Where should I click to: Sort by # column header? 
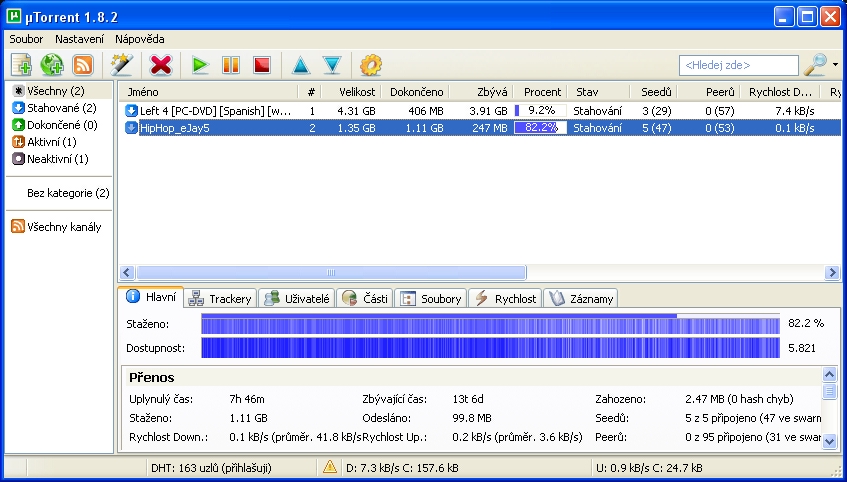(310, 92)
